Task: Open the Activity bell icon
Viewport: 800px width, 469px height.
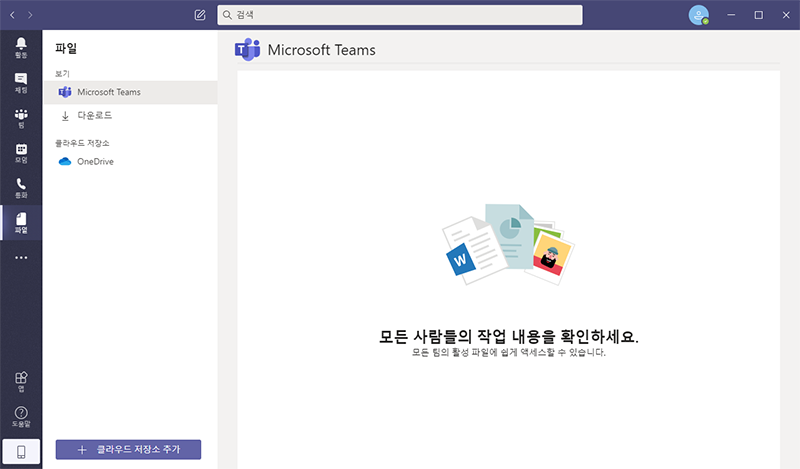Action: click(x=21, y=47)
